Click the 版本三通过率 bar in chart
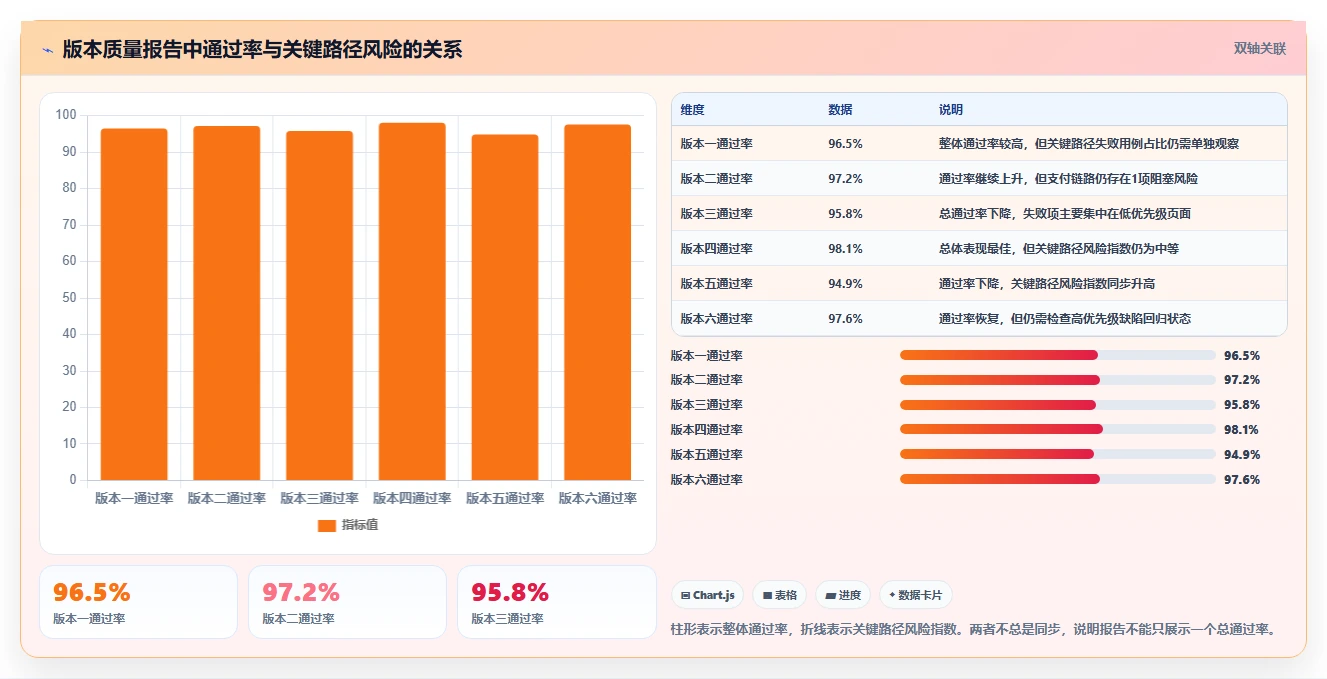 319,305
